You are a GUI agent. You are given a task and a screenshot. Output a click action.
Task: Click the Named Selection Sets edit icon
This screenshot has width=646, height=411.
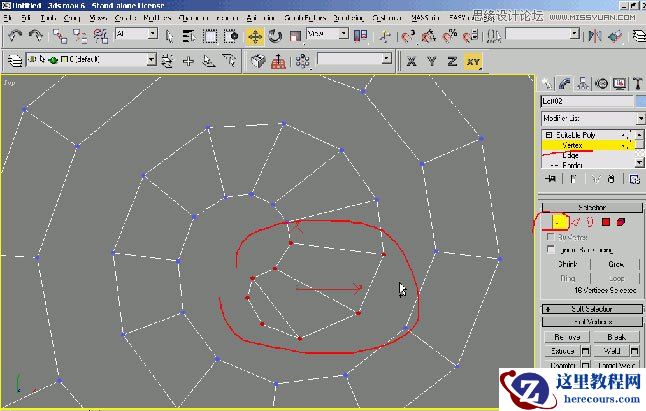pyautogui.click(x=493, y=36)
